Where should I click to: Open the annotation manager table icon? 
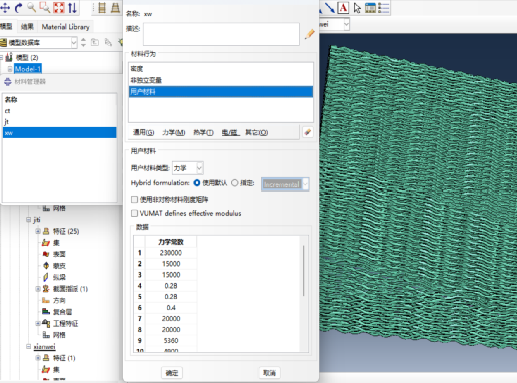coord(370,7)
